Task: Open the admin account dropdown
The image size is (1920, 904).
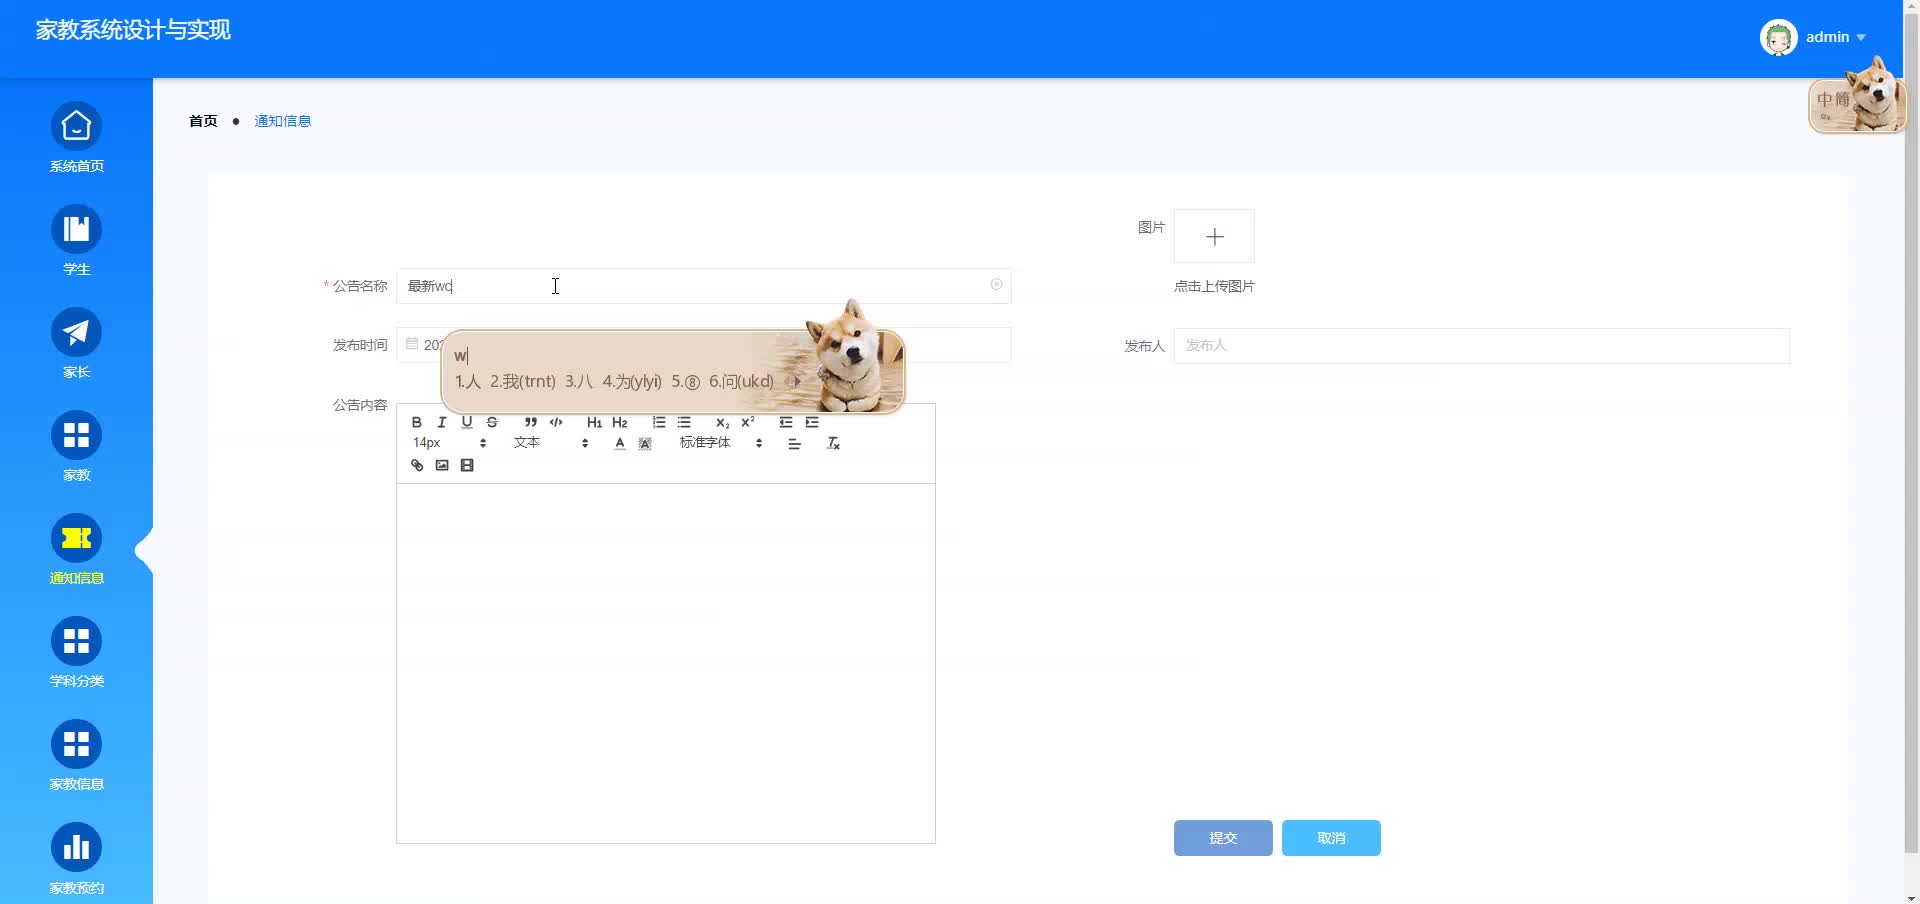Action: pyautogui.click(x=1833, y=37)
